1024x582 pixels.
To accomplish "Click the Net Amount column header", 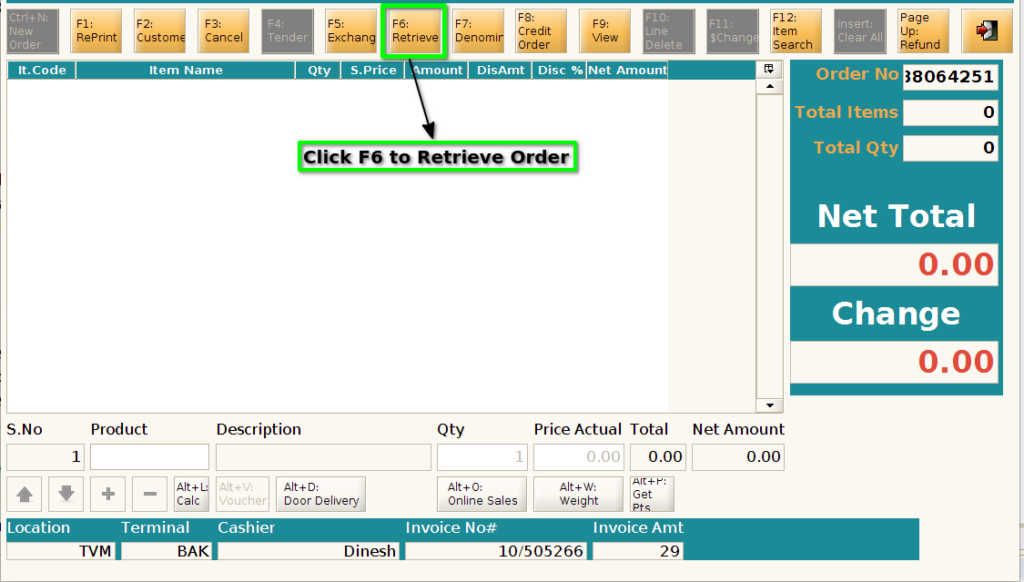I will 627,70.
